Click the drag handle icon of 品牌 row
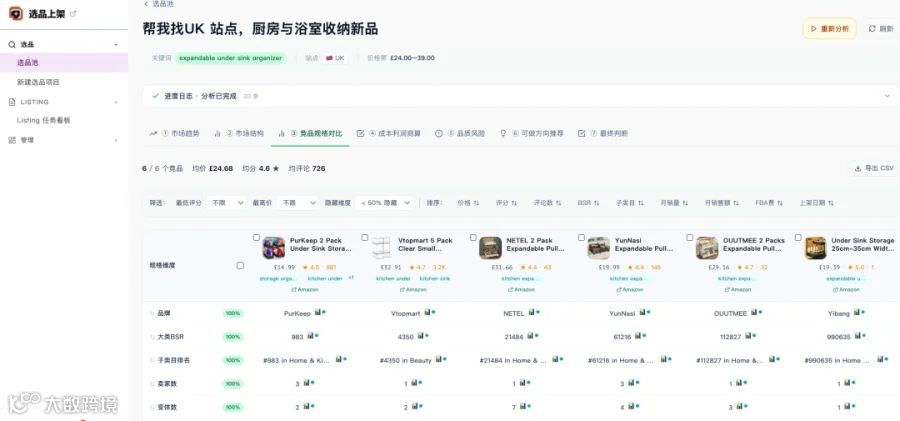900x421 pixels. click(x=152, y=314)
